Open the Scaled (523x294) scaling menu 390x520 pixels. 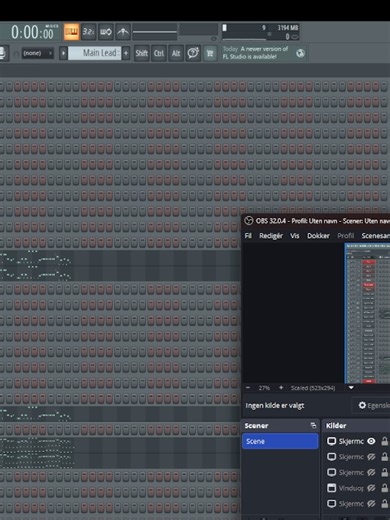click(x=313, y=388)
